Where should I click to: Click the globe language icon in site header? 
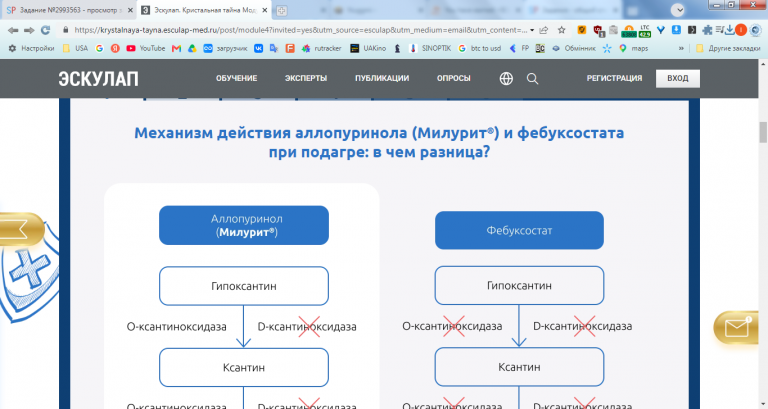point(506,78)
